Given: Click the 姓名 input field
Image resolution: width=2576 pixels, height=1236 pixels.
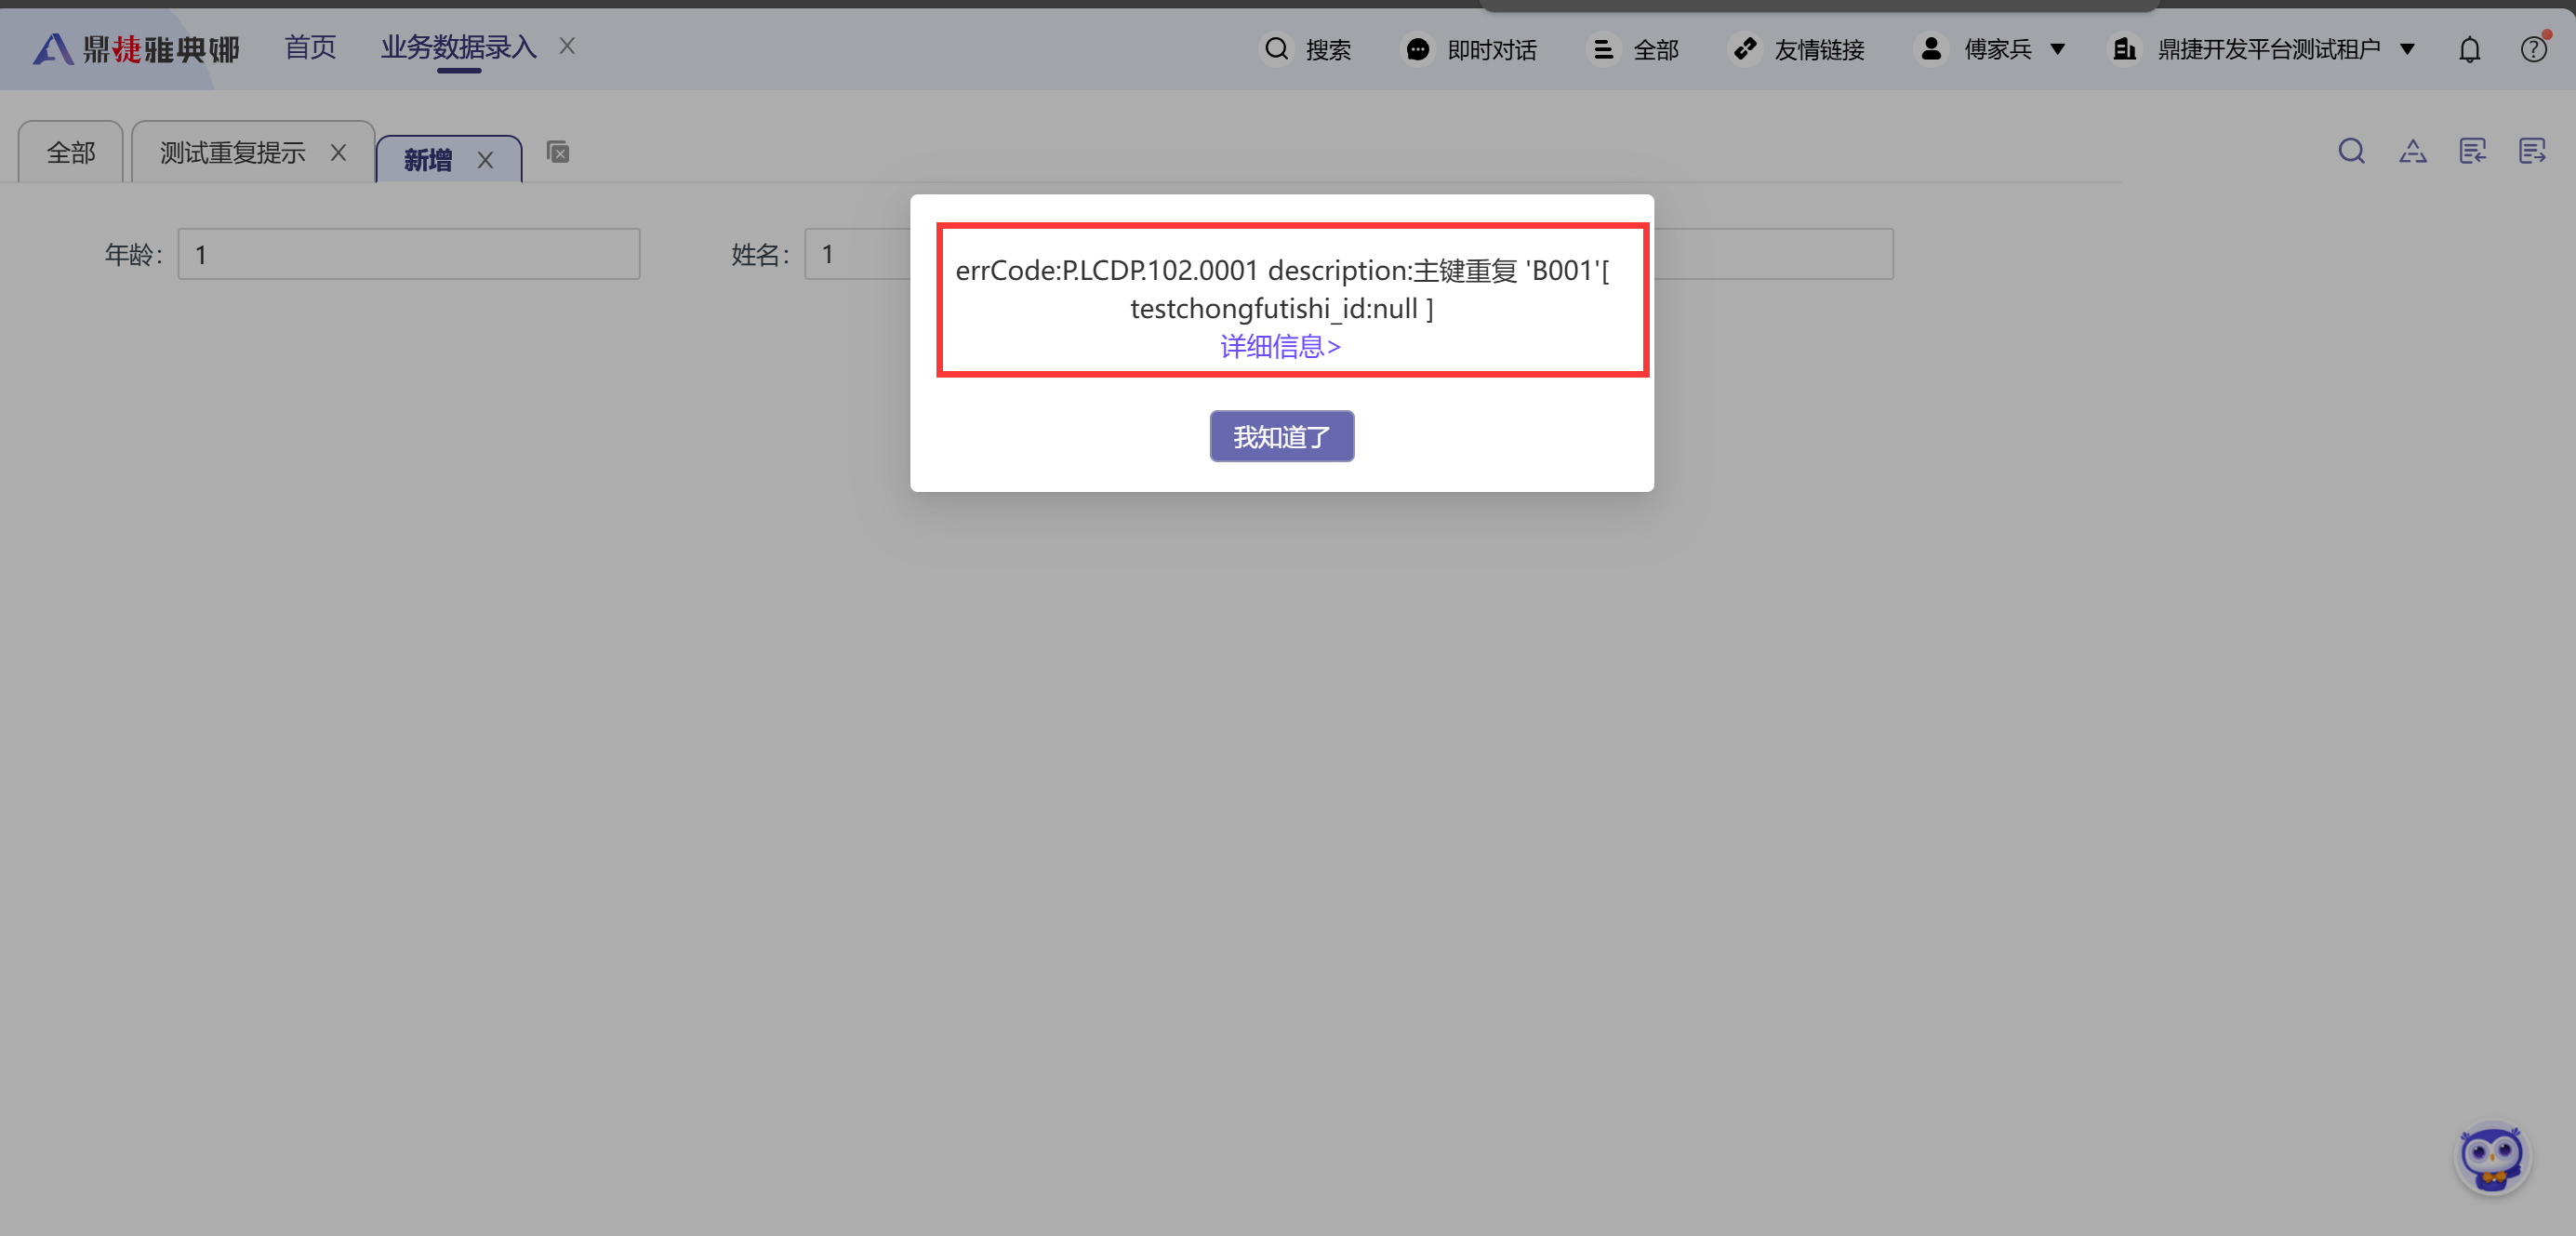Looking at the screenshot, I should [x=857, y=254].
